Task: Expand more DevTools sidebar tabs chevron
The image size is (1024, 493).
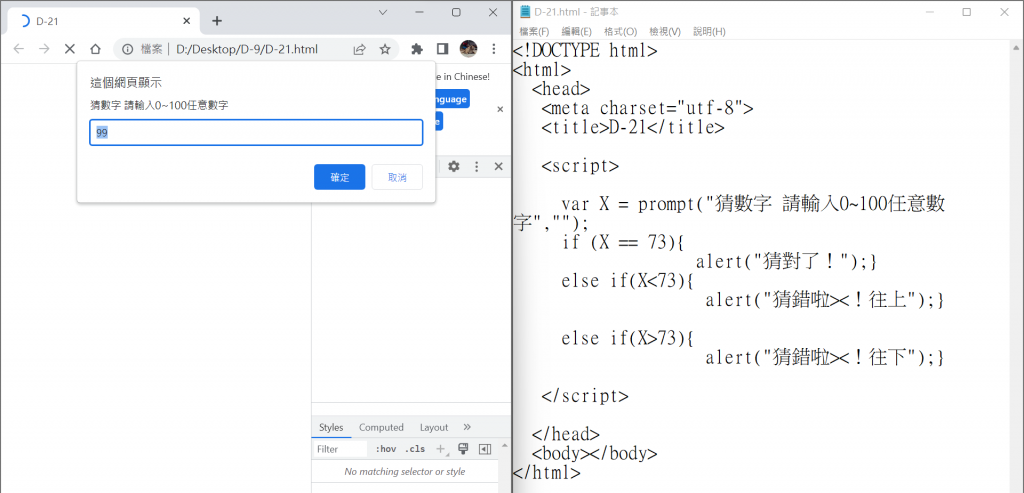Action: [467, 427]
